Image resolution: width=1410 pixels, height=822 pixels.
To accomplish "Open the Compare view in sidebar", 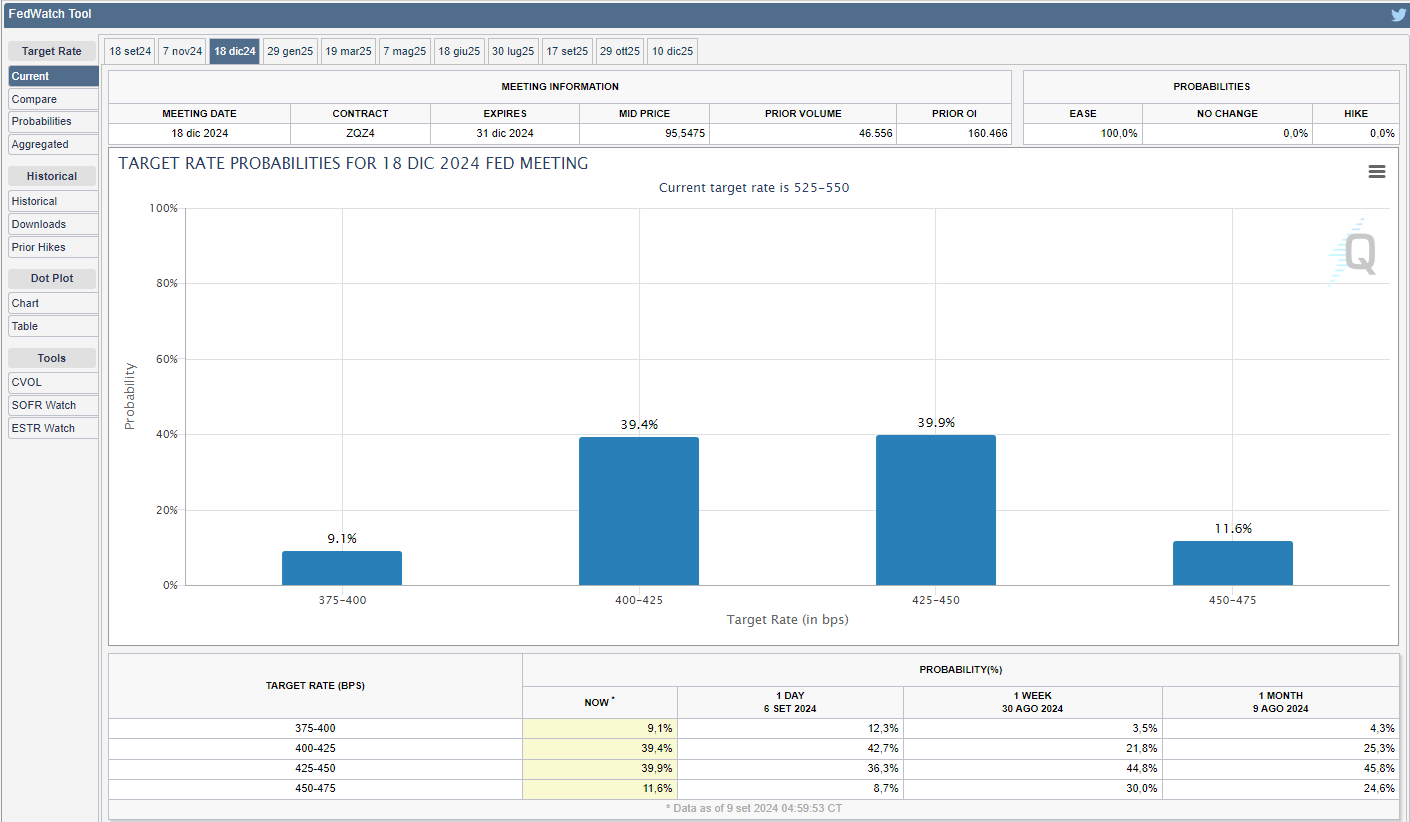I will click(53, 99).
